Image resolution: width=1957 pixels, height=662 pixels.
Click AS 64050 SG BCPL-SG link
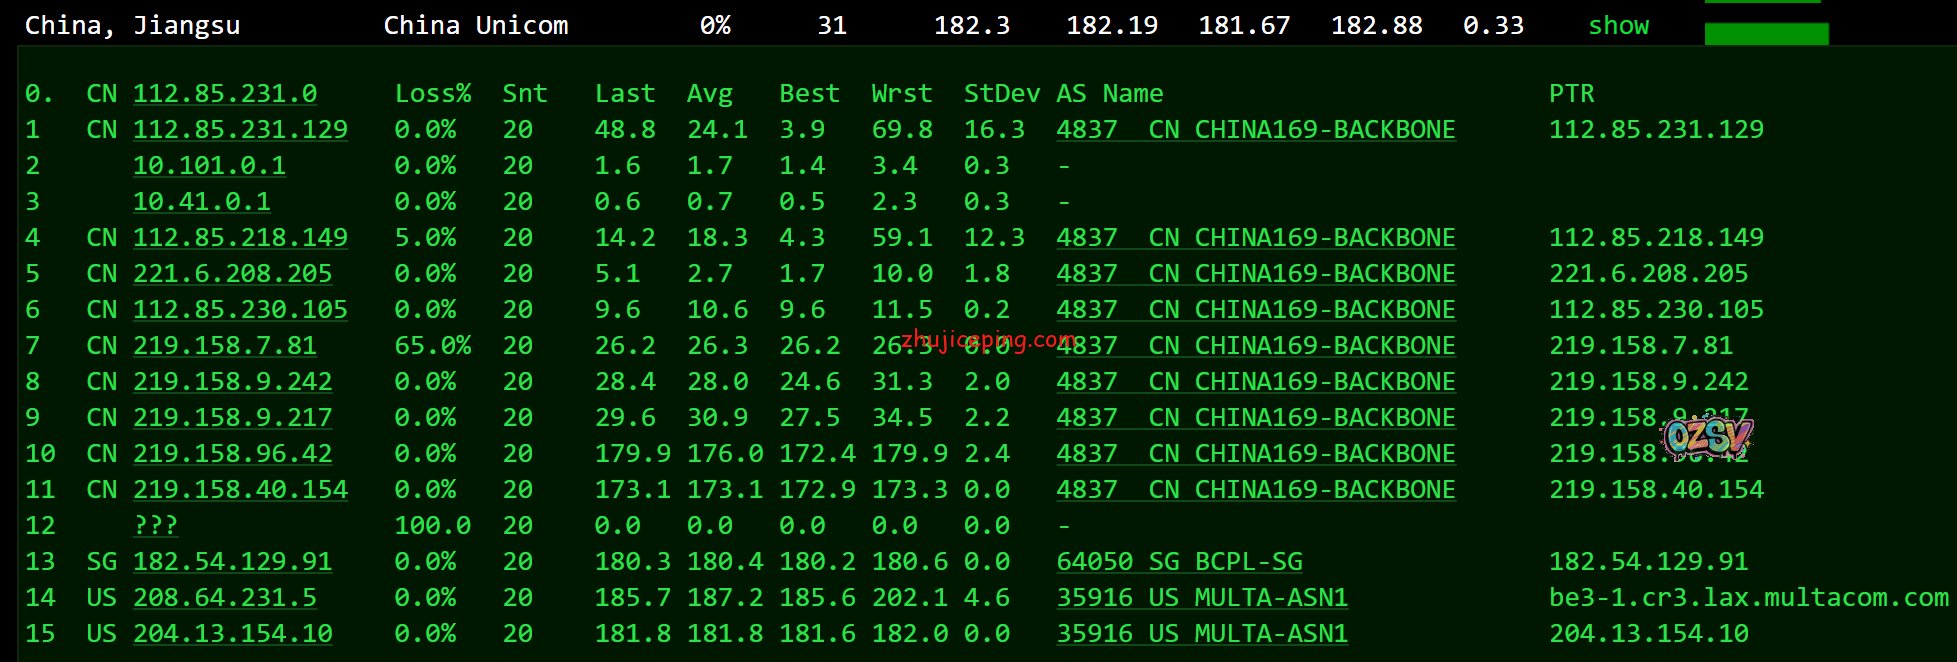click(x=1179, y=562)
